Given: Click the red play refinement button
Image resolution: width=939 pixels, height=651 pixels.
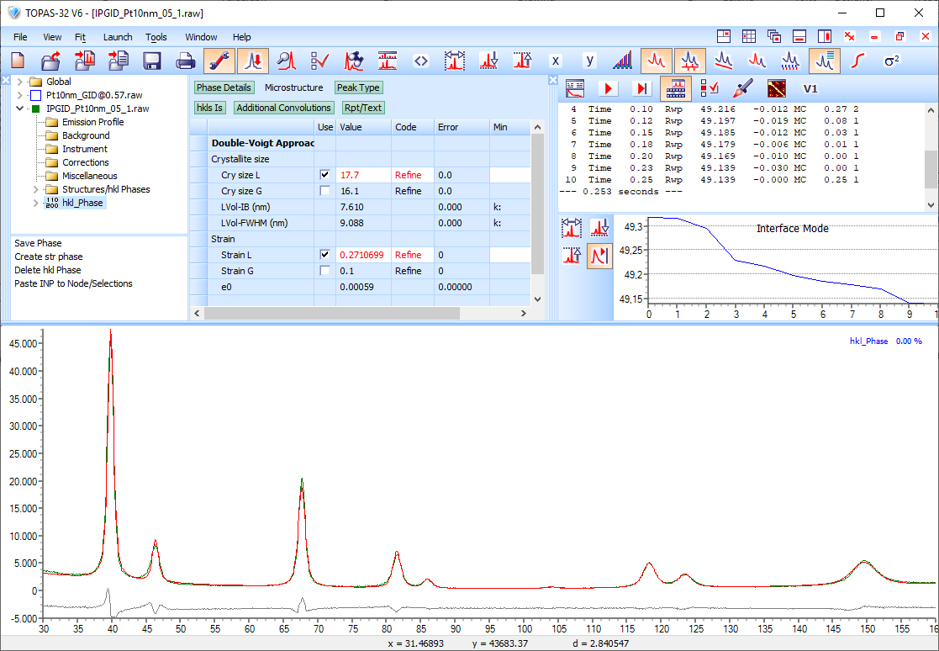Looking at the screenshot, I should [x=608, y=89].
